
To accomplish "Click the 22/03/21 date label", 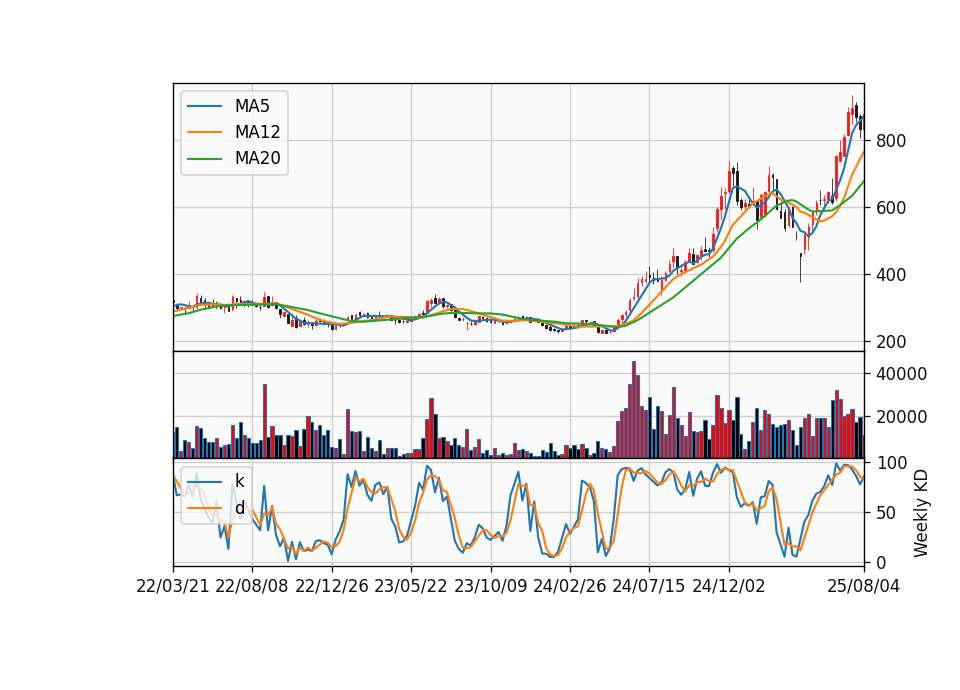I will (x=173, y=587).
